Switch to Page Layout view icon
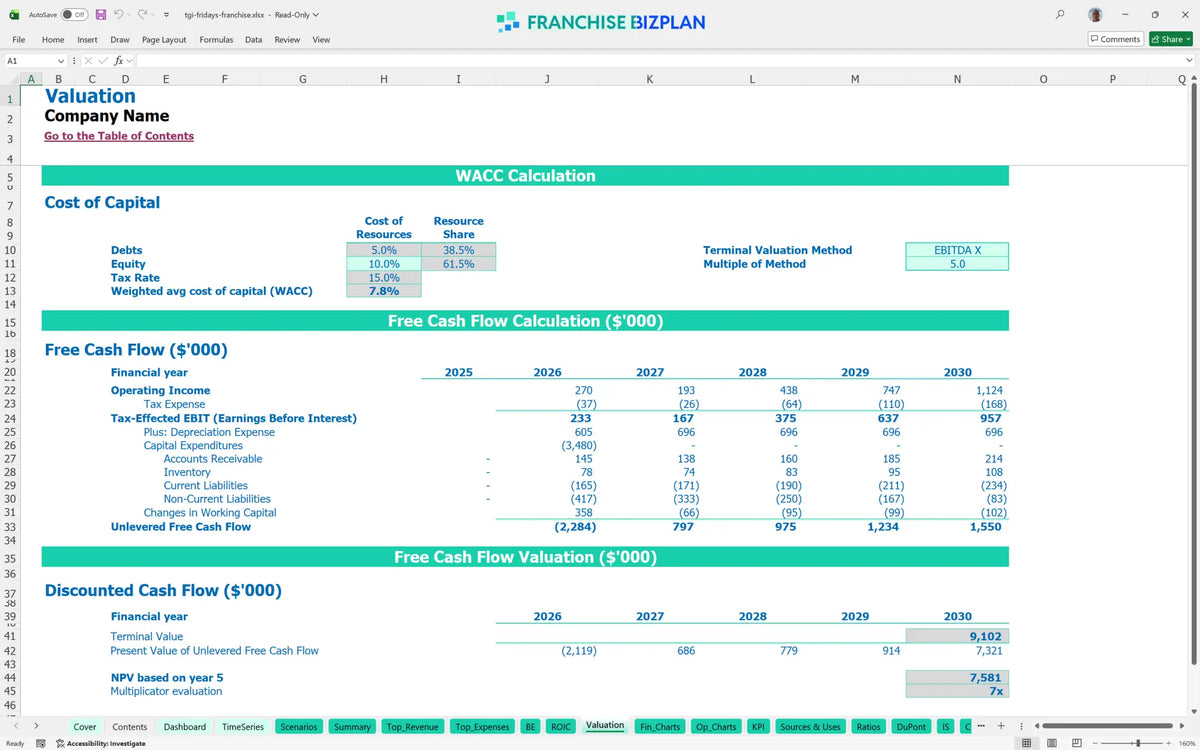1200x750 pixels. pos(1050,743)
